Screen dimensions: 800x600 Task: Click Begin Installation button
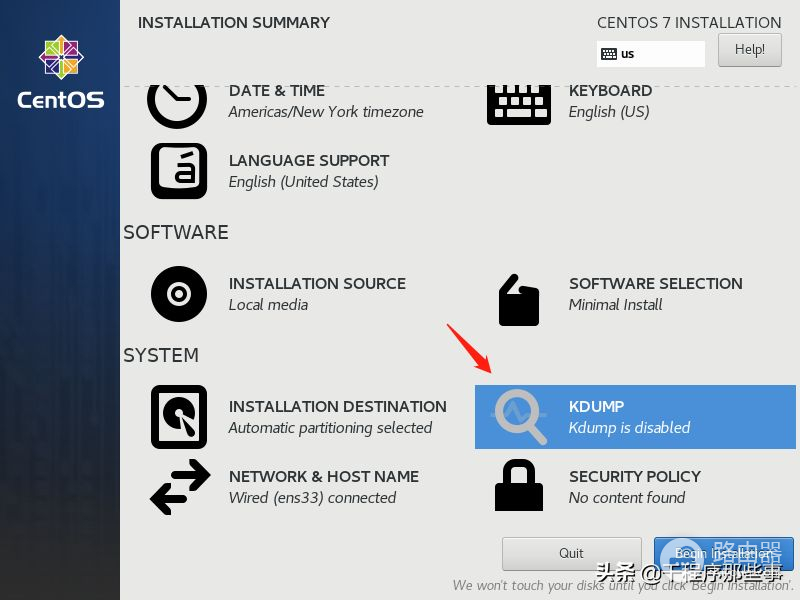pyautogui.click(x=723, y=554)
